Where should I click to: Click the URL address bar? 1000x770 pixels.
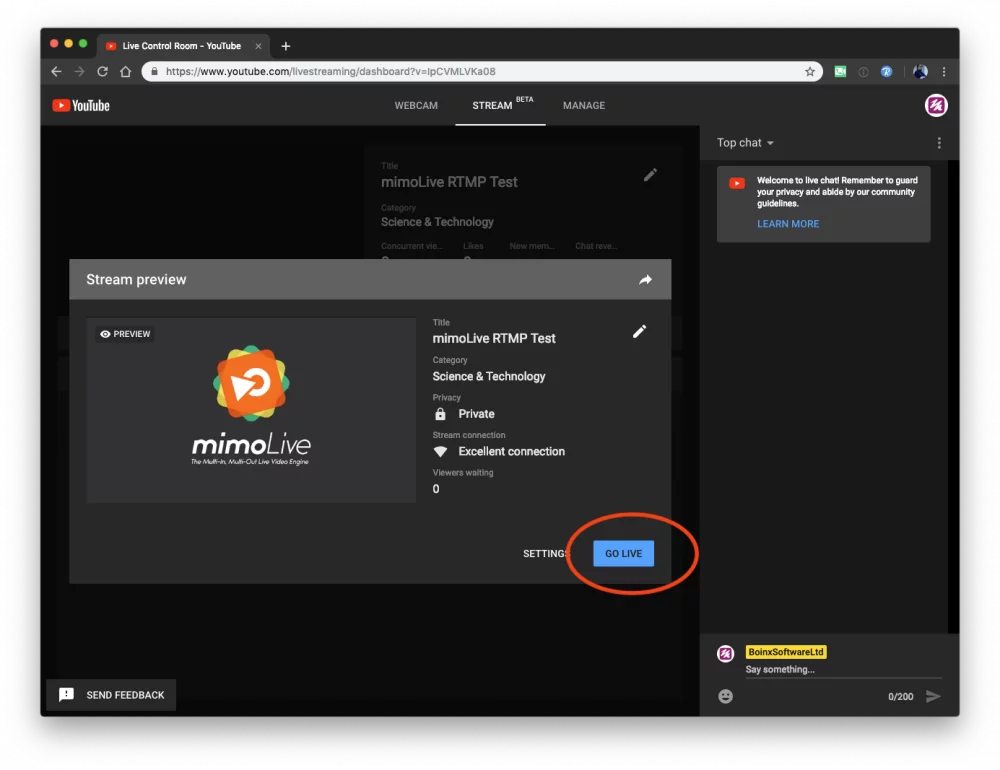482,71
